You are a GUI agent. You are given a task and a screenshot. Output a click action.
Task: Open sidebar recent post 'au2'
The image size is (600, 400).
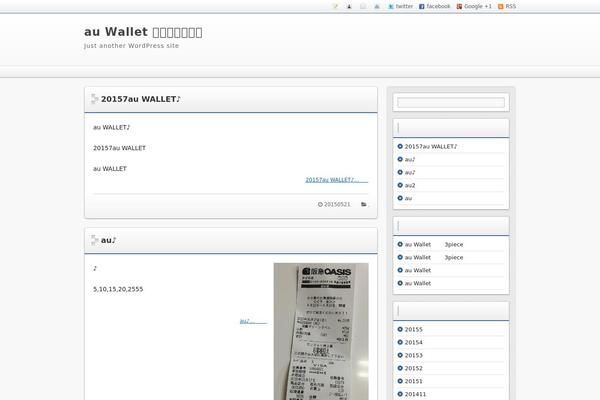click(410, 185)
